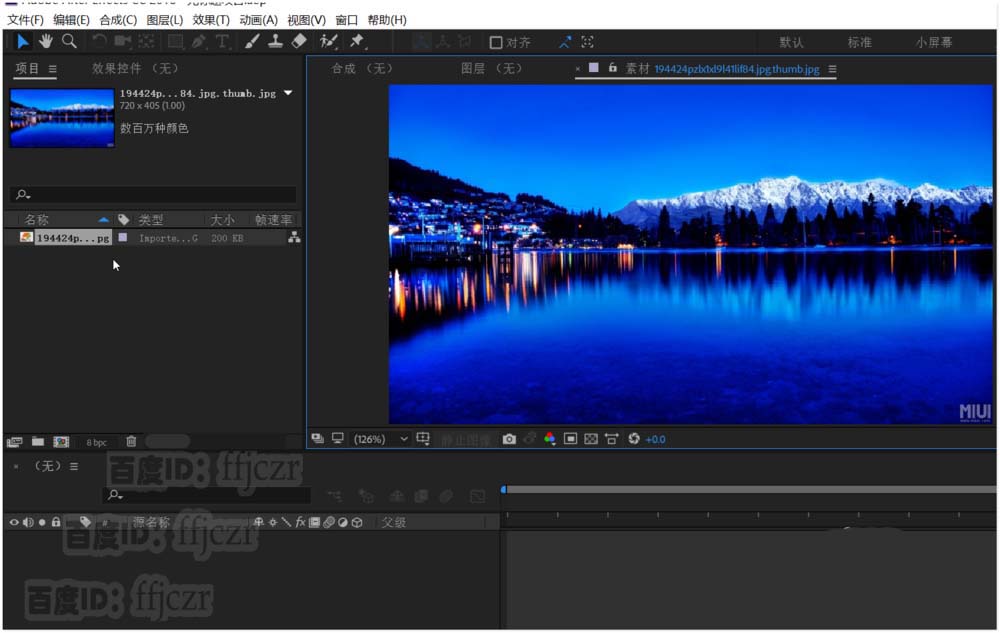Switch to the 小屏幕 workspace
Image resolution: width=1000 pixels, height=633 pixels.
(x=934, y=43)
